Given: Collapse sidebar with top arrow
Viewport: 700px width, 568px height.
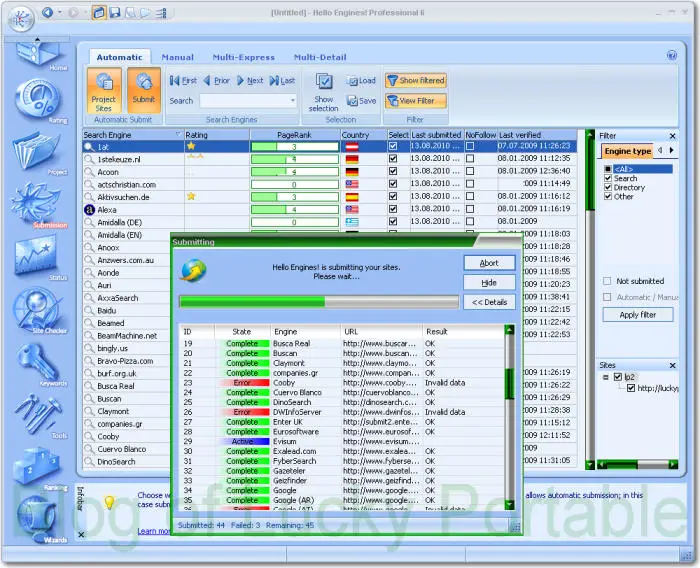Looking at the screenshot, I should point(38,39).
